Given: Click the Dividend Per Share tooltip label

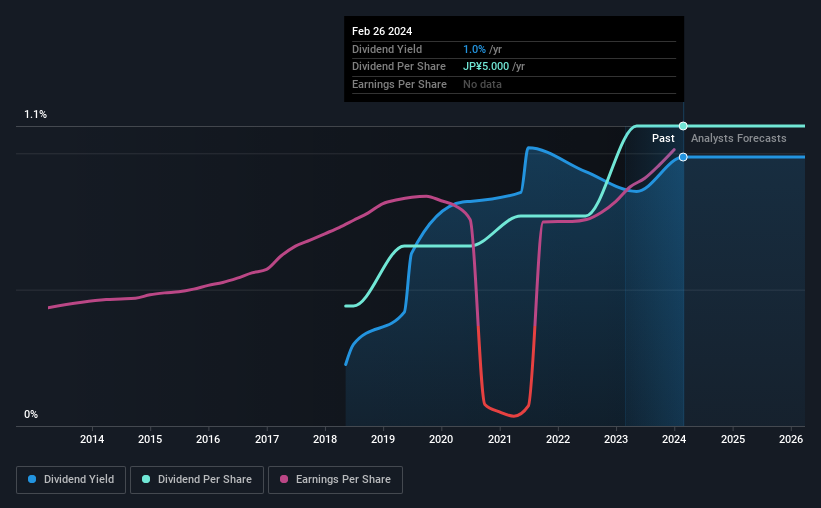Looking at the screenshot, I should tap(399, 67).
